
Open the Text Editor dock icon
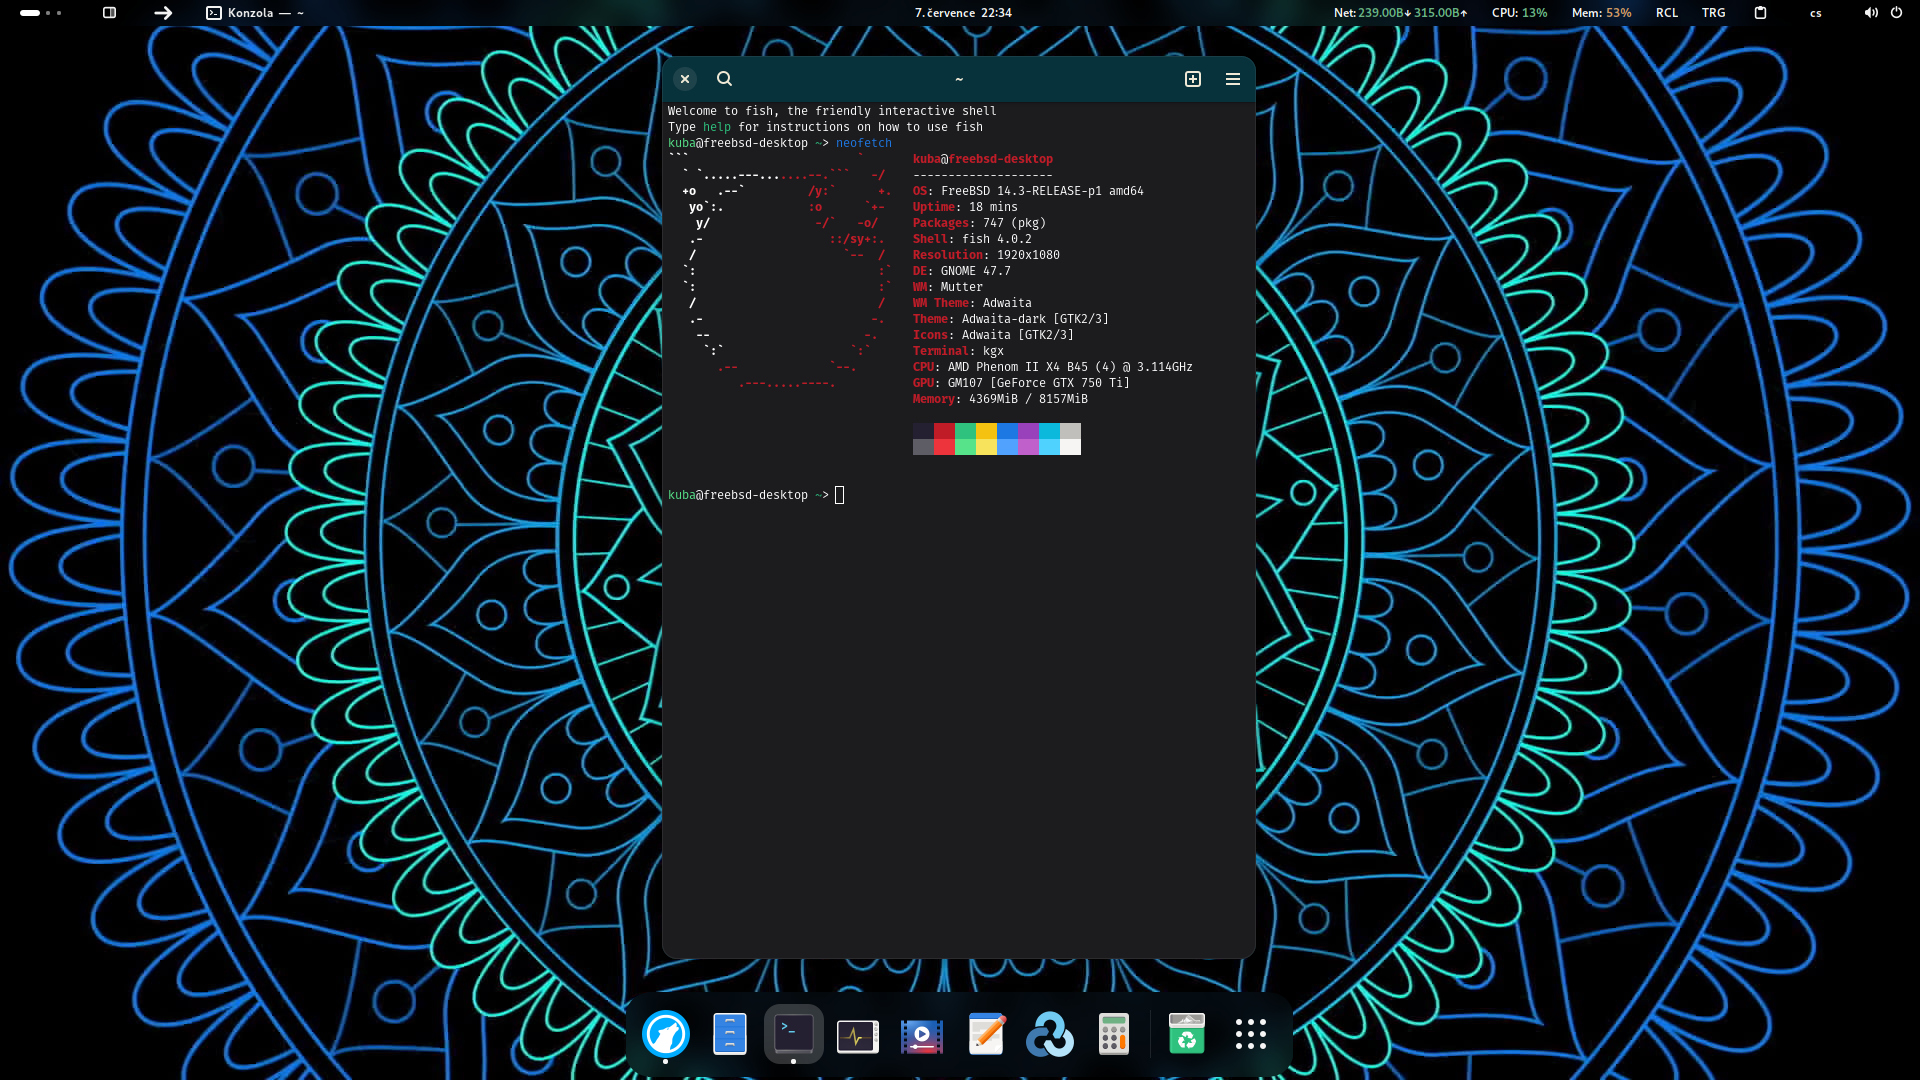click(986, 1034)
